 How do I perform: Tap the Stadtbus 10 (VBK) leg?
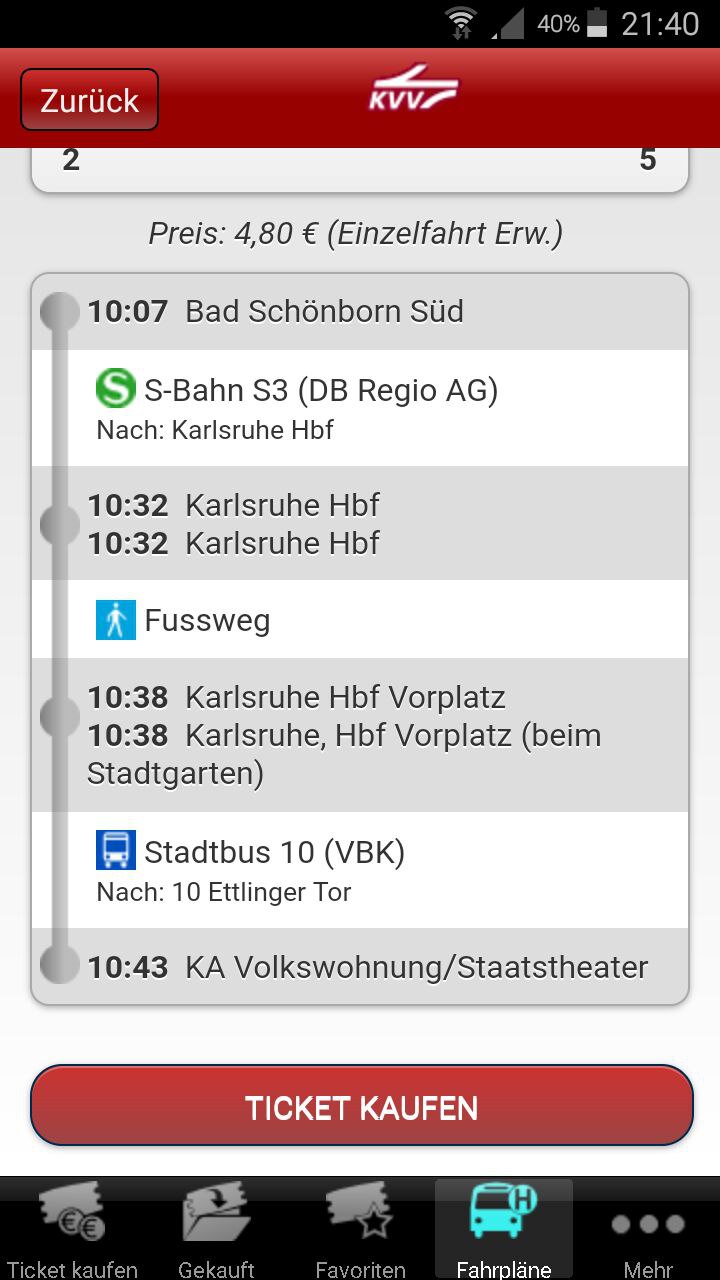click(x=360, y=869)
